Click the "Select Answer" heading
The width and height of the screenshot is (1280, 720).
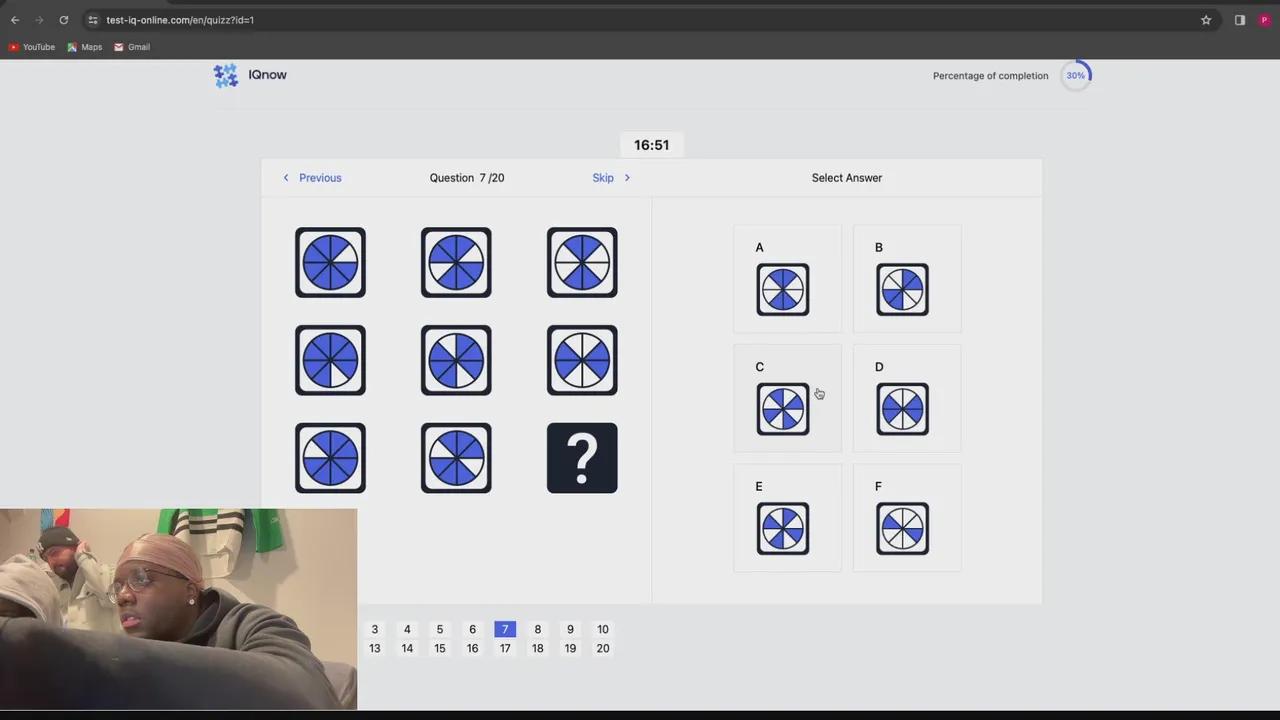pyautogui.click(x=847, y=178)
